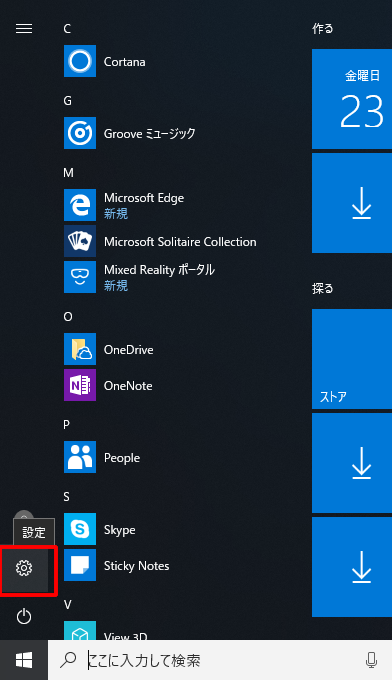Click the Sticky Notes text label
This screenshot has height=680, width=392.
[137, 566]
